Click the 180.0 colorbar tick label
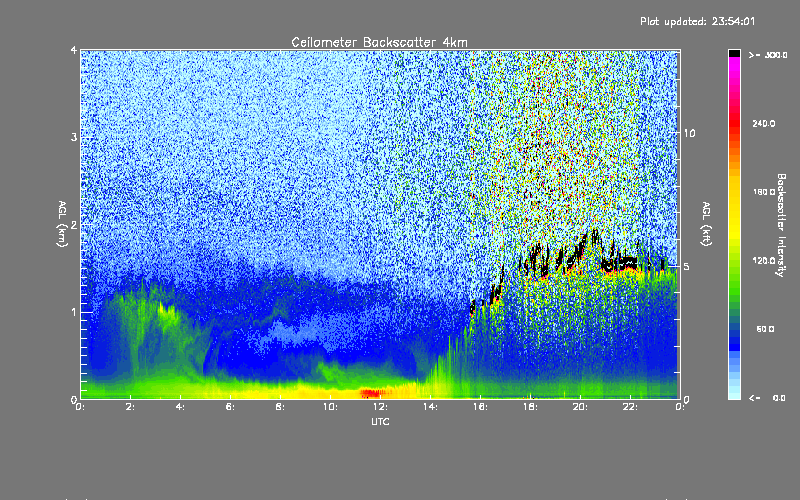This screenshot has width=800, height=500. [764, 192]
